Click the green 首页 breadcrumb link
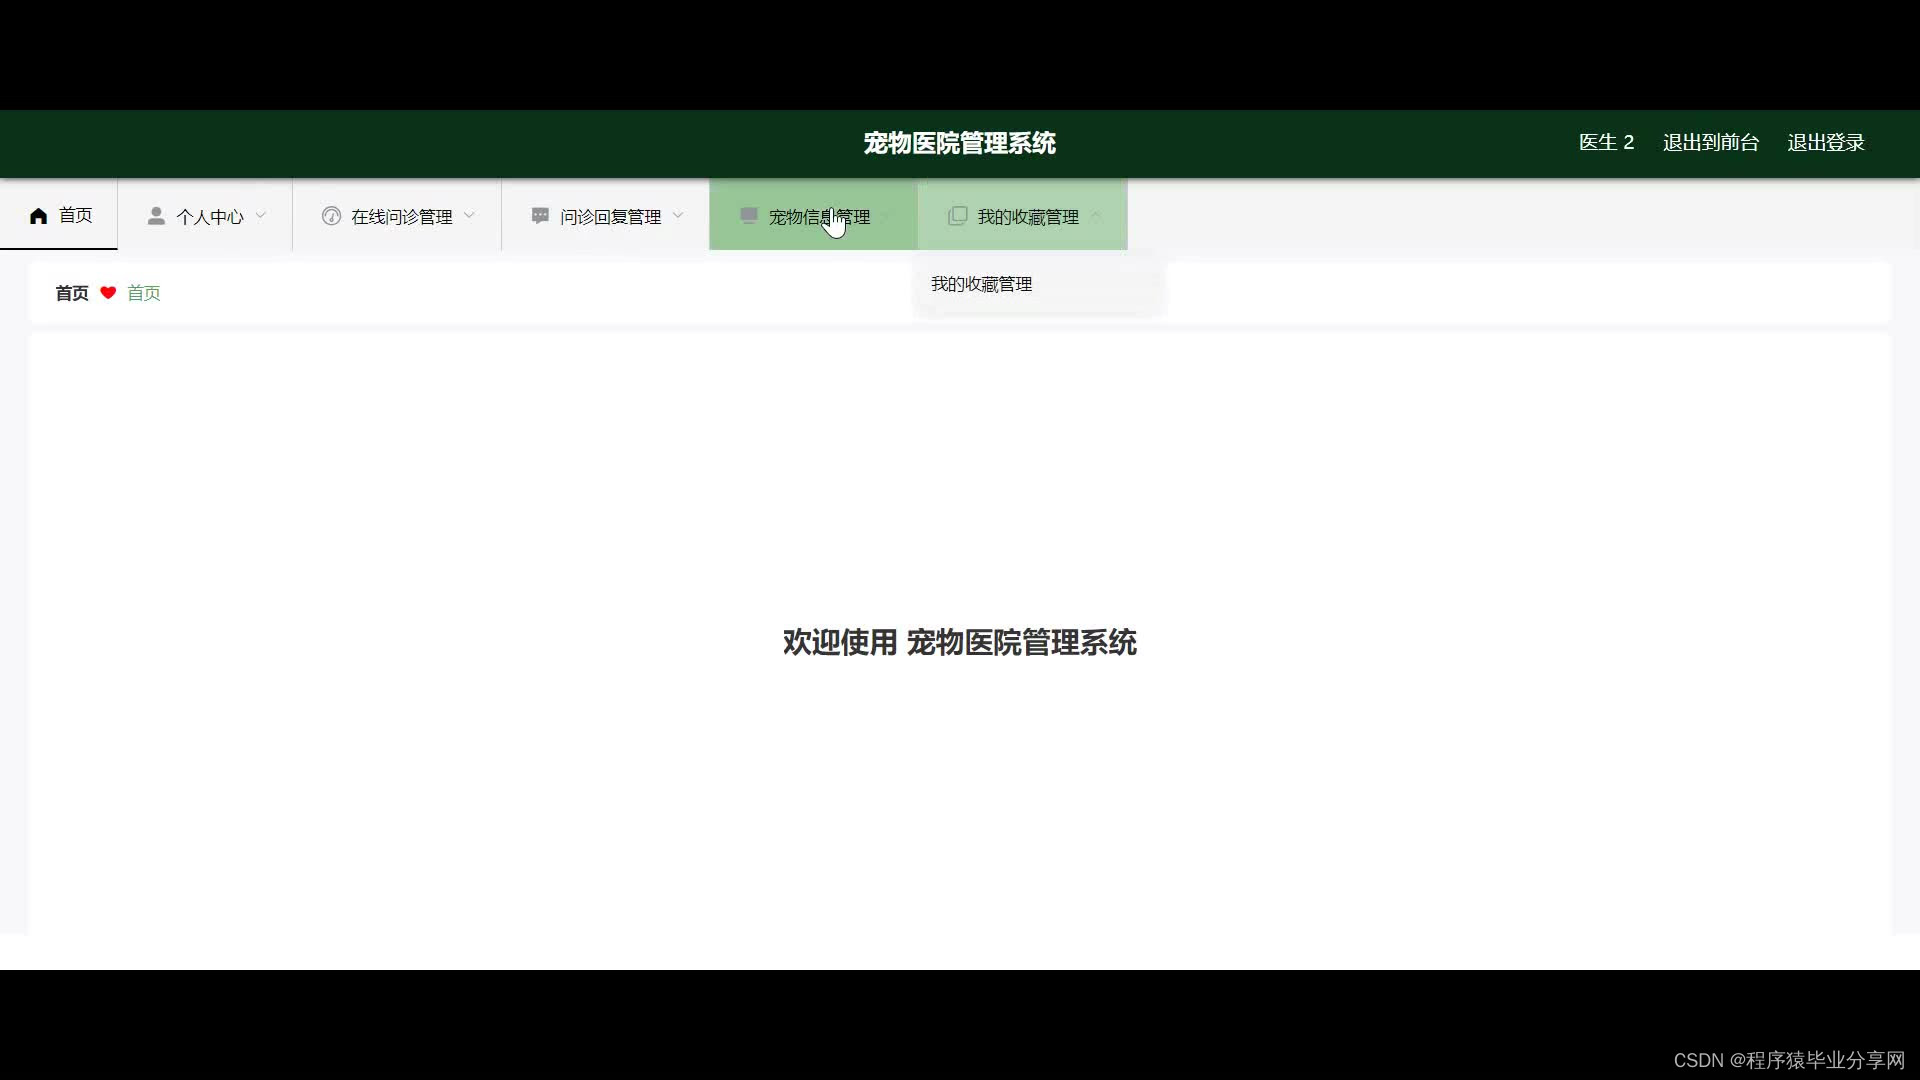1920x1080 pixels. tap(143, 293)
